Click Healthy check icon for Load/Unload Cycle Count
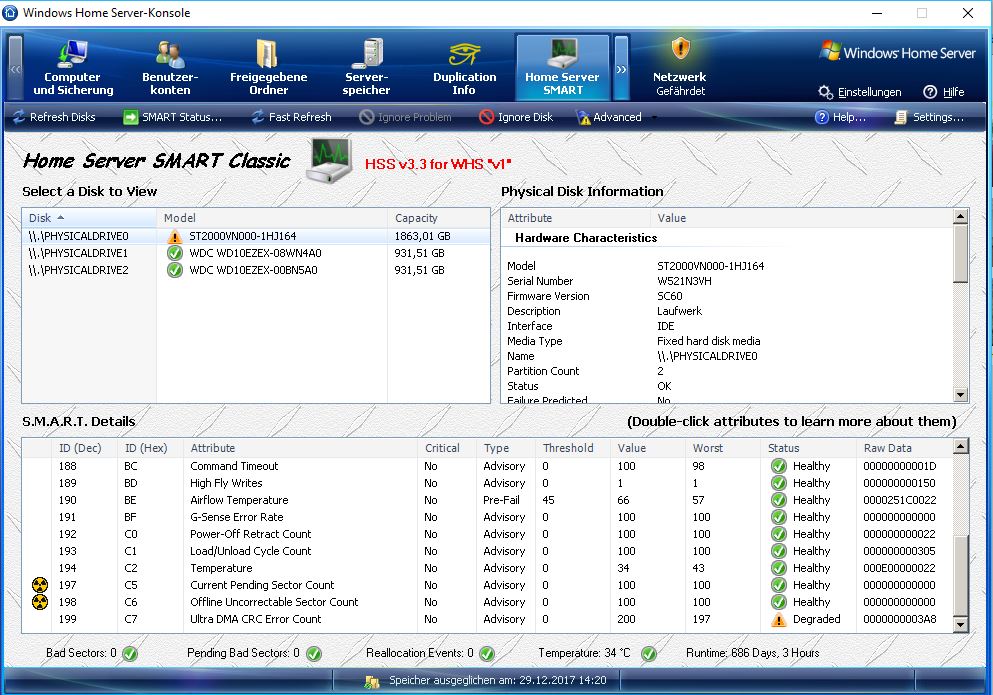Screen dimensions: 993x695 pyautogui.click(x=778, y=551)
